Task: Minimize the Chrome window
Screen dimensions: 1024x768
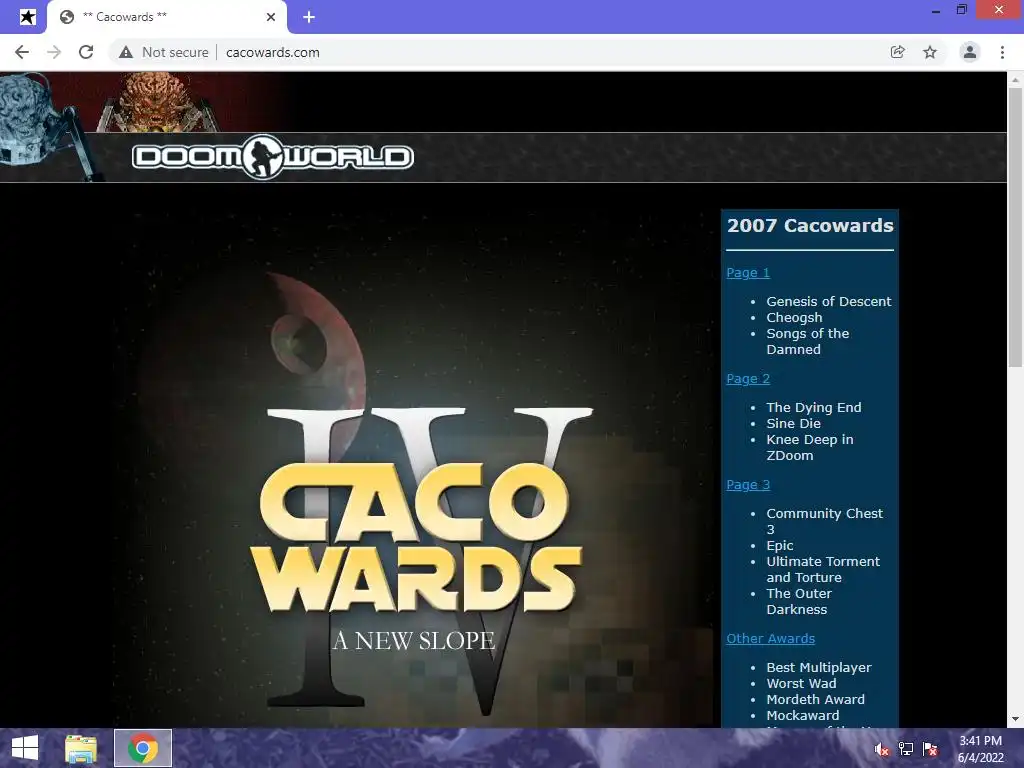Action: point(936,10)
